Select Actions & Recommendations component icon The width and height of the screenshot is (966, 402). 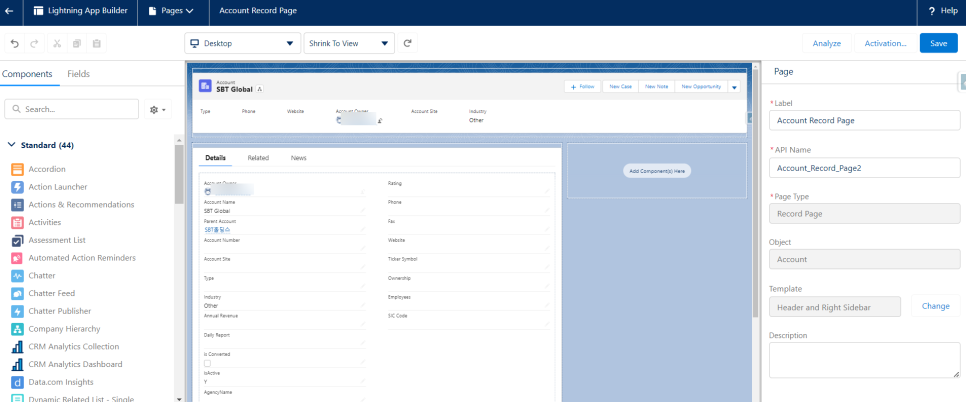tap(17, 205)
